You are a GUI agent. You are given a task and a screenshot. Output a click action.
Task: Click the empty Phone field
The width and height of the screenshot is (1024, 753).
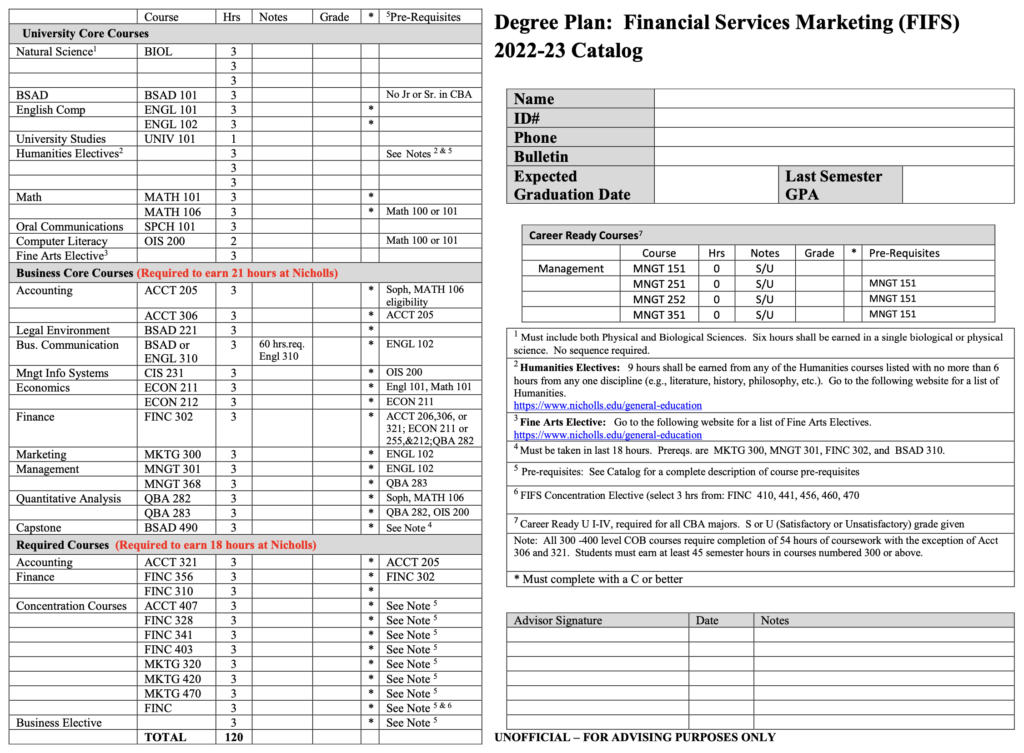pyautogui.click(x=834, y=137)
